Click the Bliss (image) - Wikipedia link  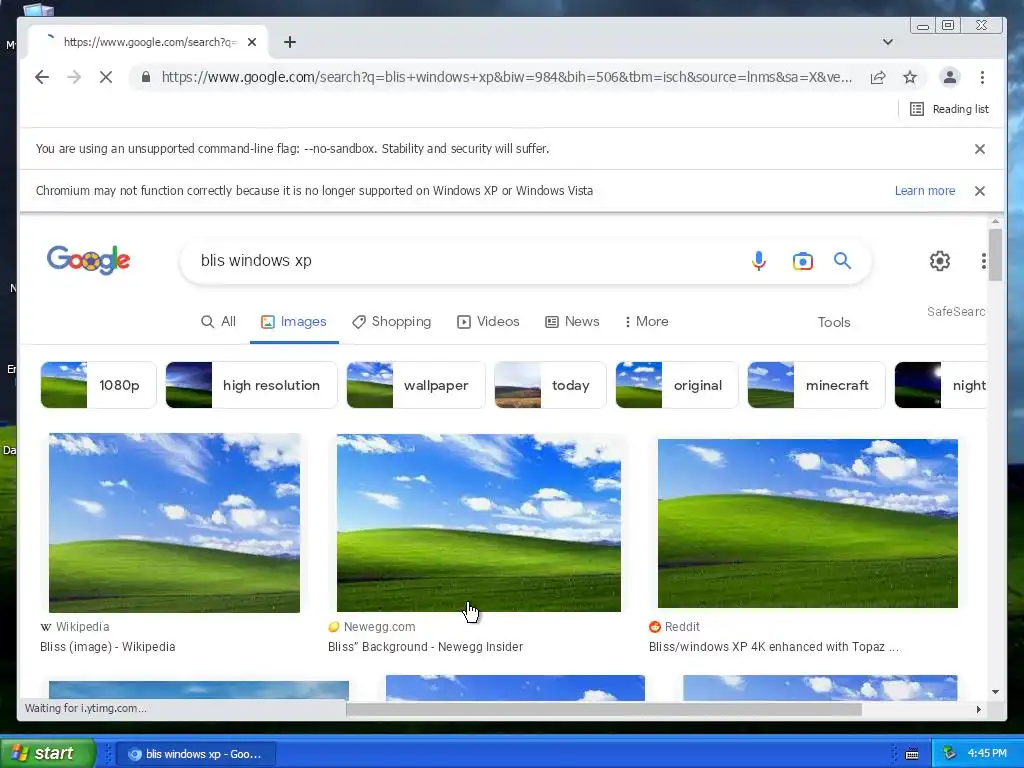pyautogui.click(x=108, y=647)
